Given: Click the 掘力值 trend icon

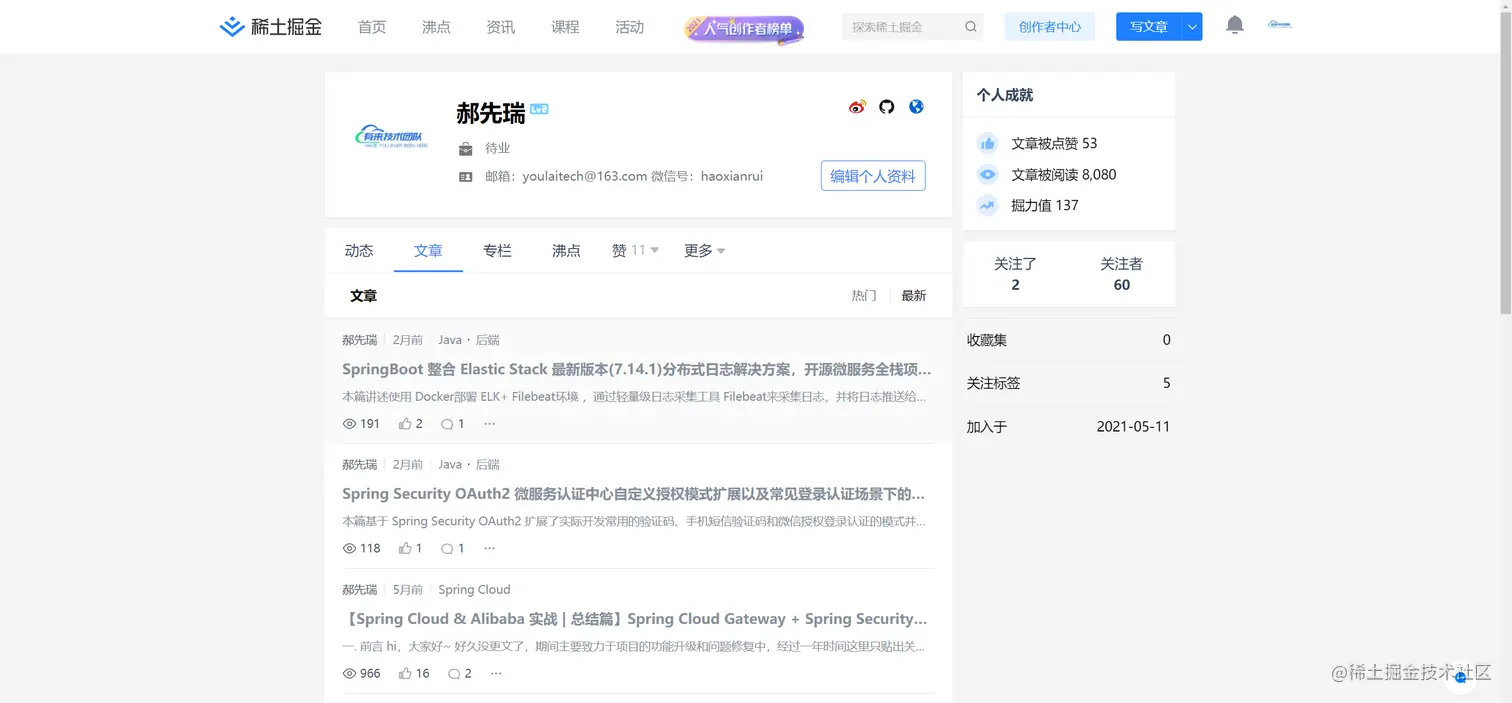Looking at the screenshot, I should (x=987, y=205).
